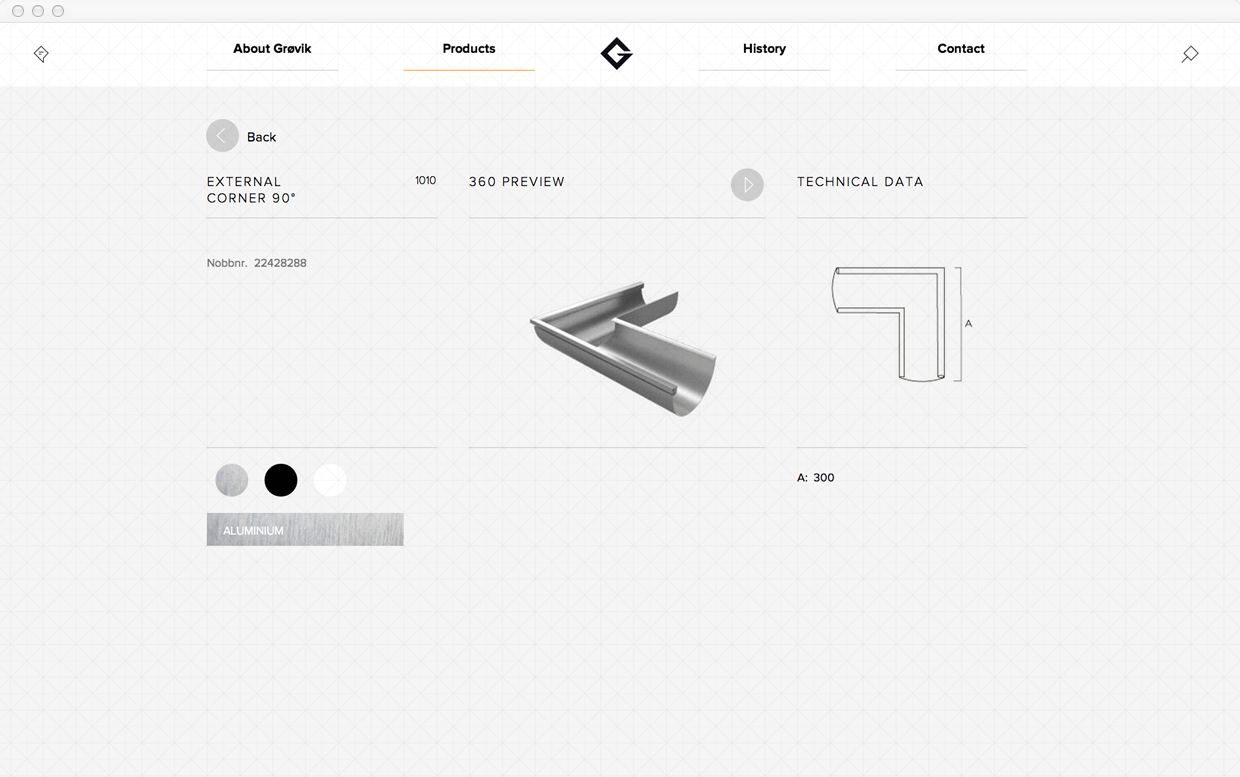The width and height of the screenshot is (1240, 777).
Task: Click the Grøvik diamond logo
Action: 616,53
